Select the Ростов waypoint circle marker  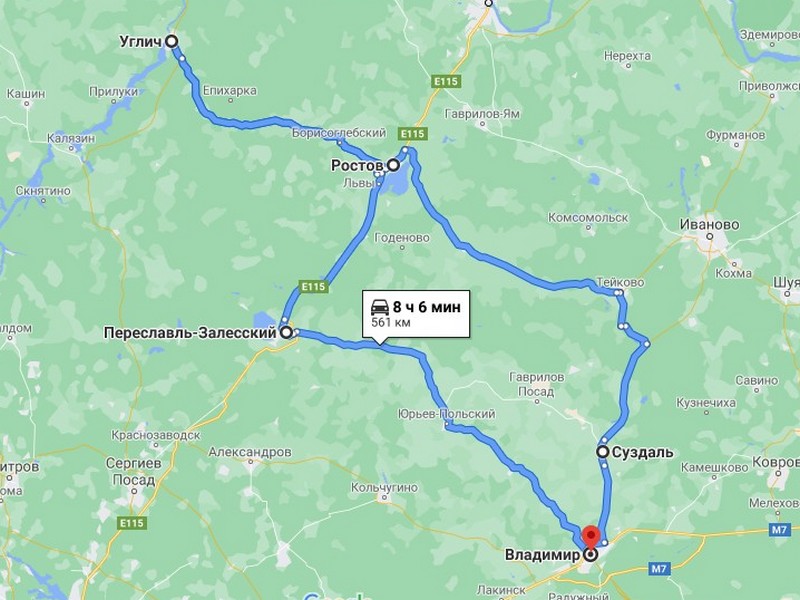click(393, 165)
